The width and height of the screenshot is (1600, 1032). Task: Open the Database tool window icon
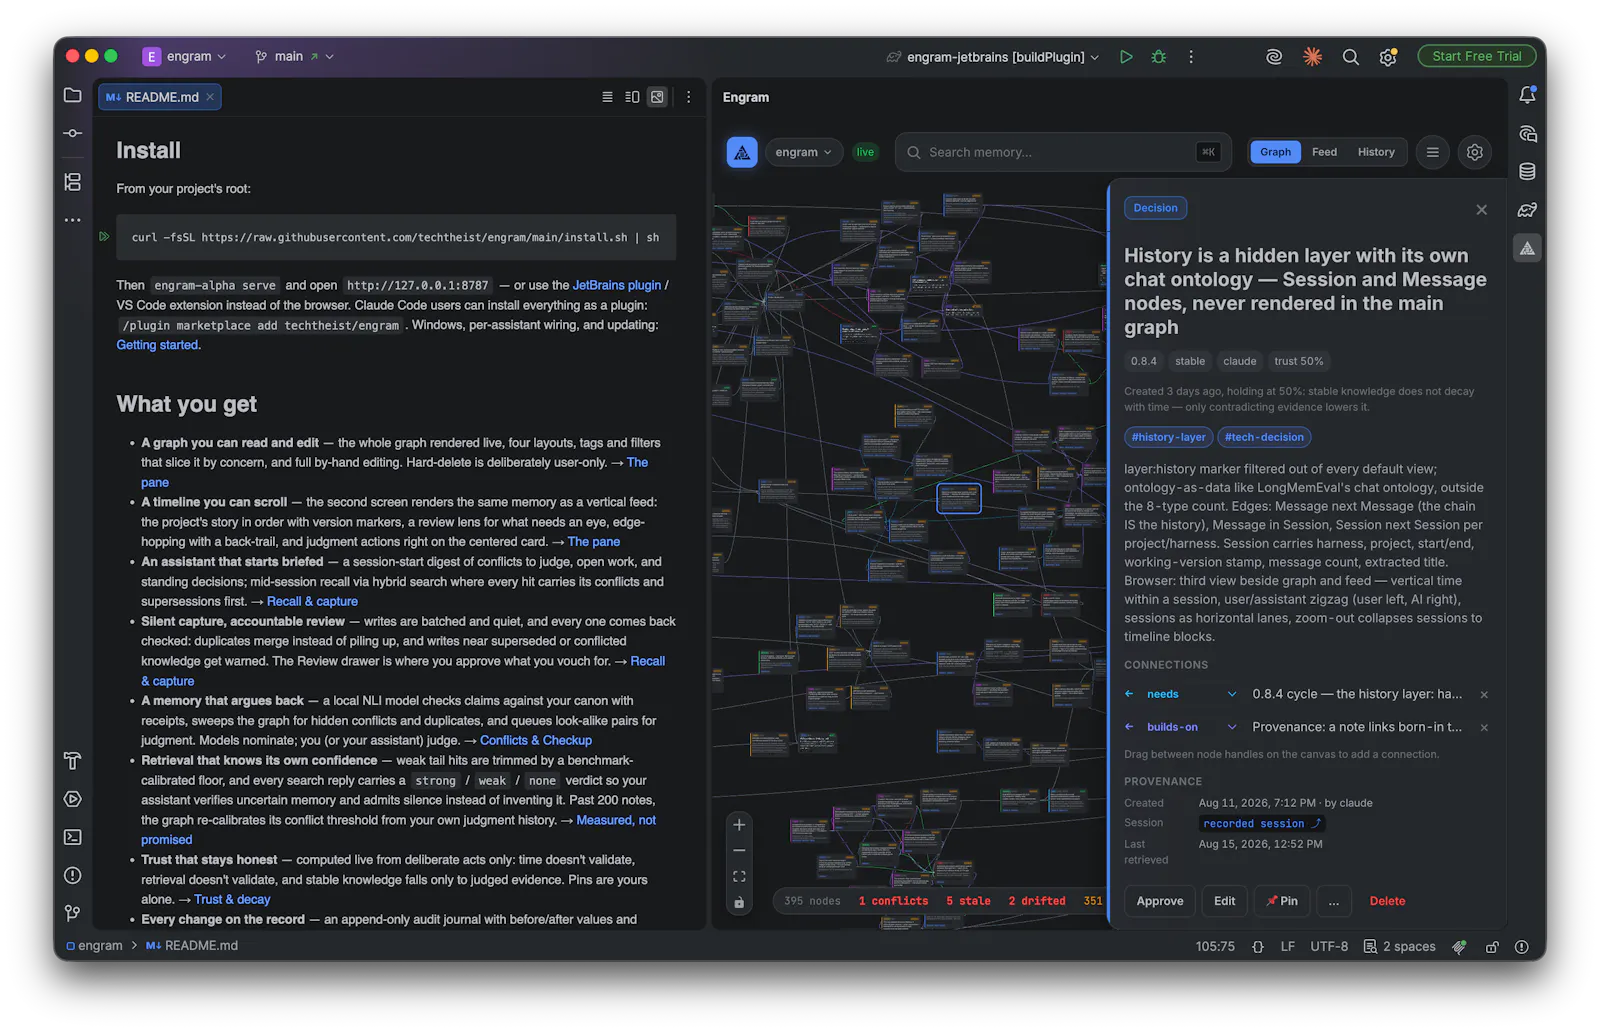[1527, 172]
